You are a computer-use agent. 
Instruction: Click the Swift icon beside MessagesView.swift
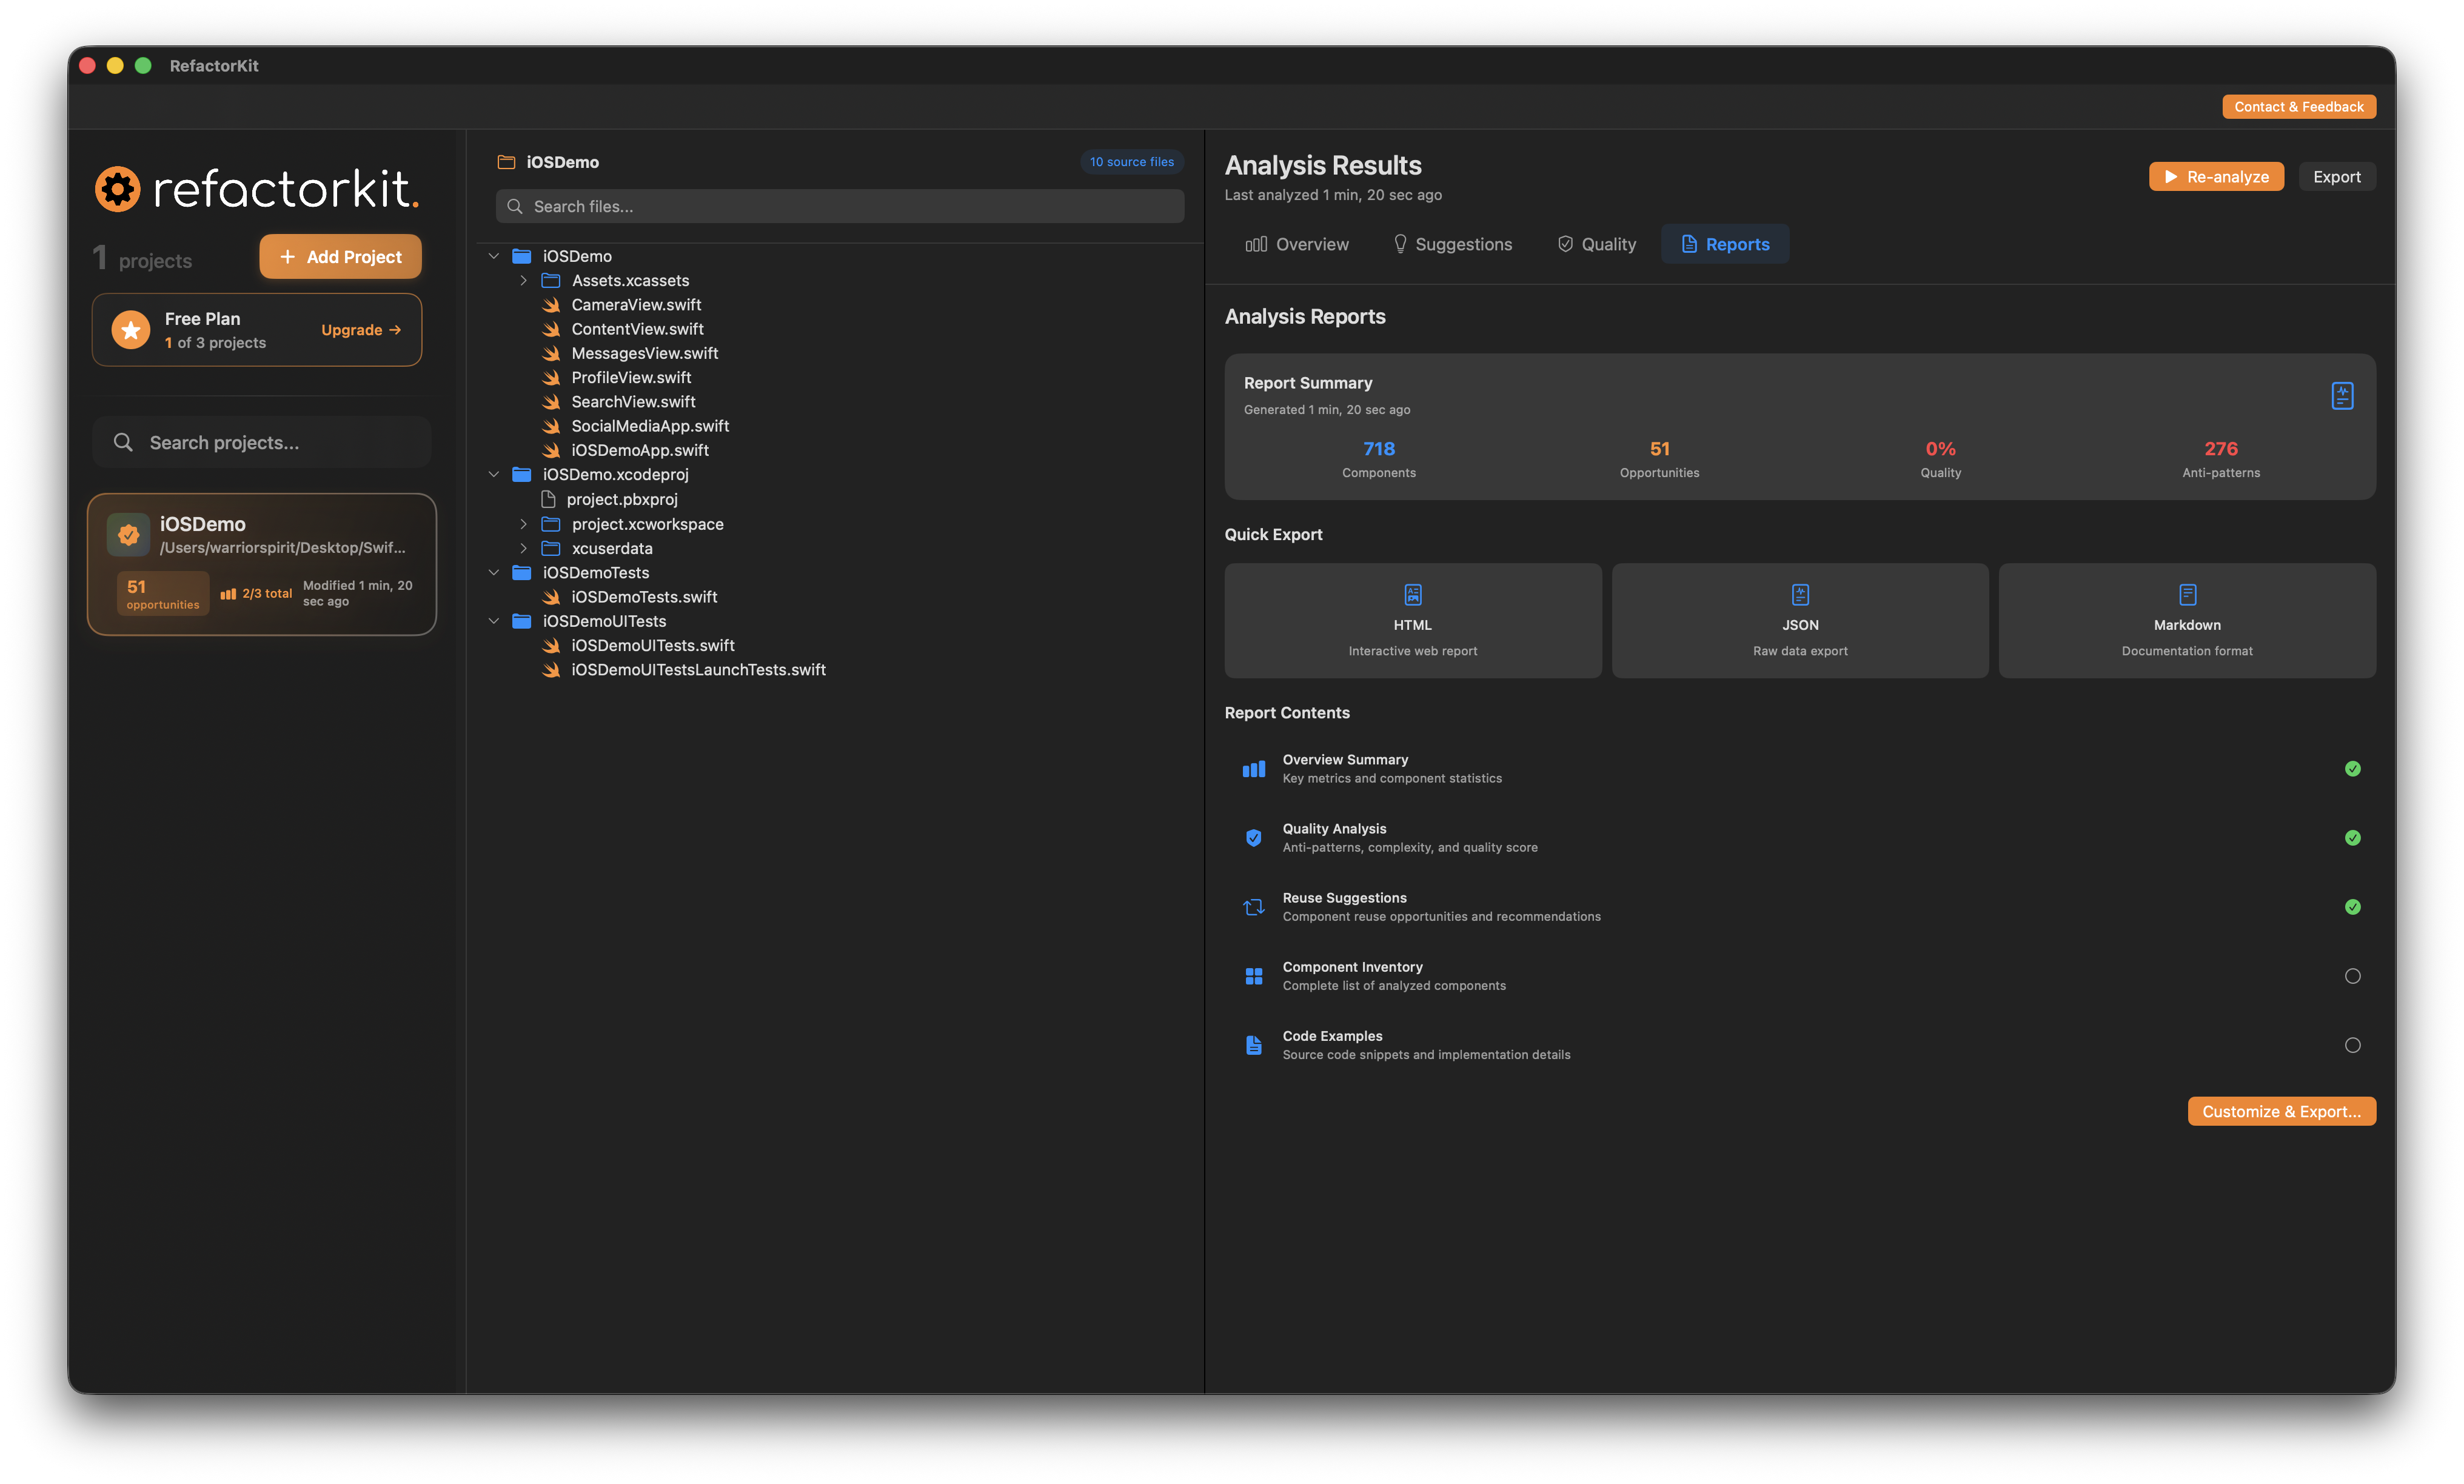(551, 353)
